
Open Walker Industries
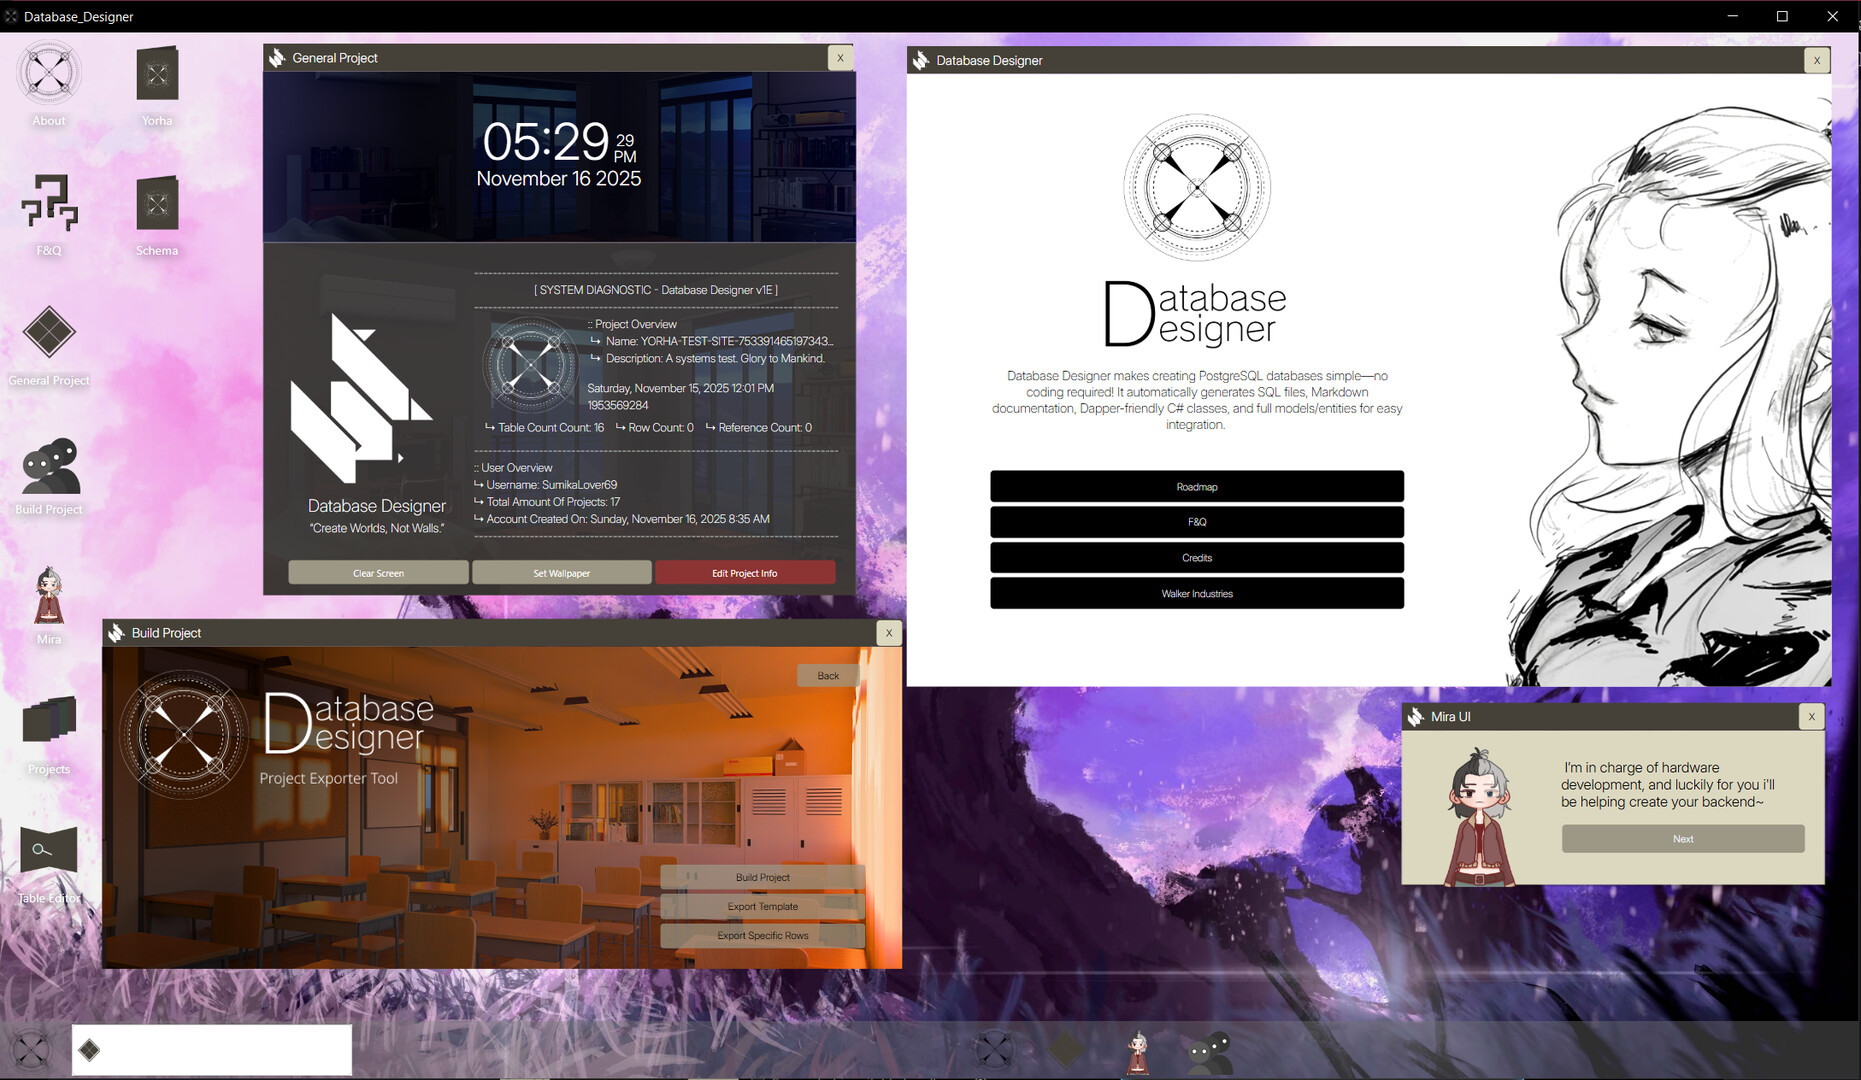[x=1196, y=593]
